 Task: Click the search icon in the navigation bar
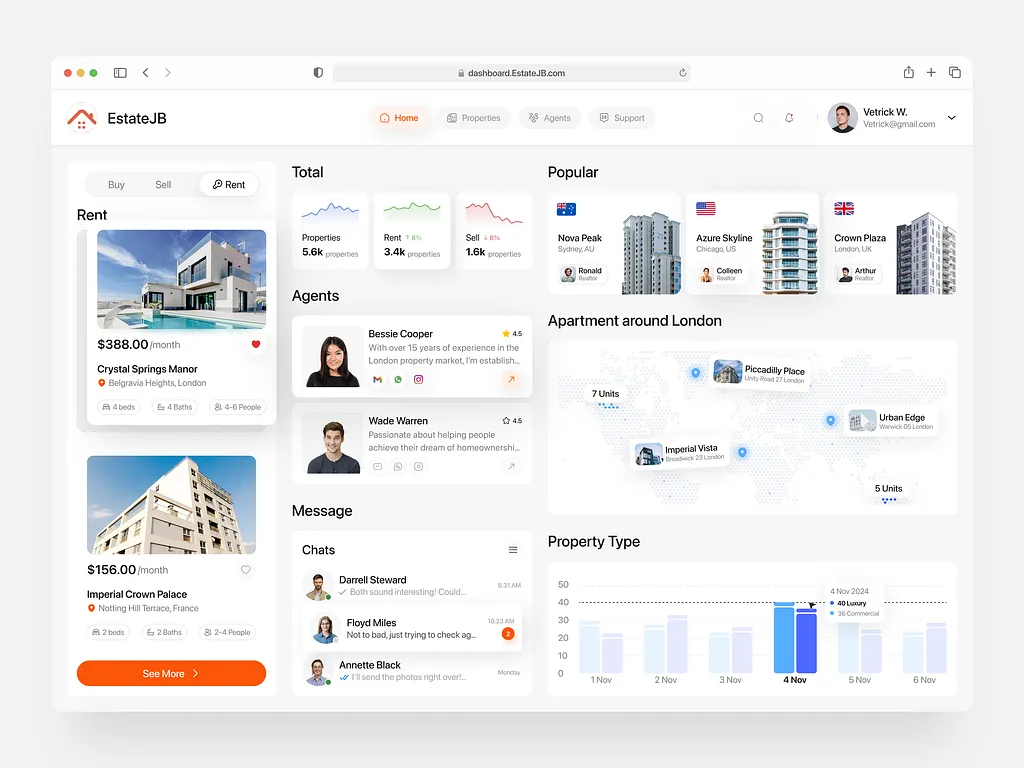point(759,117)
